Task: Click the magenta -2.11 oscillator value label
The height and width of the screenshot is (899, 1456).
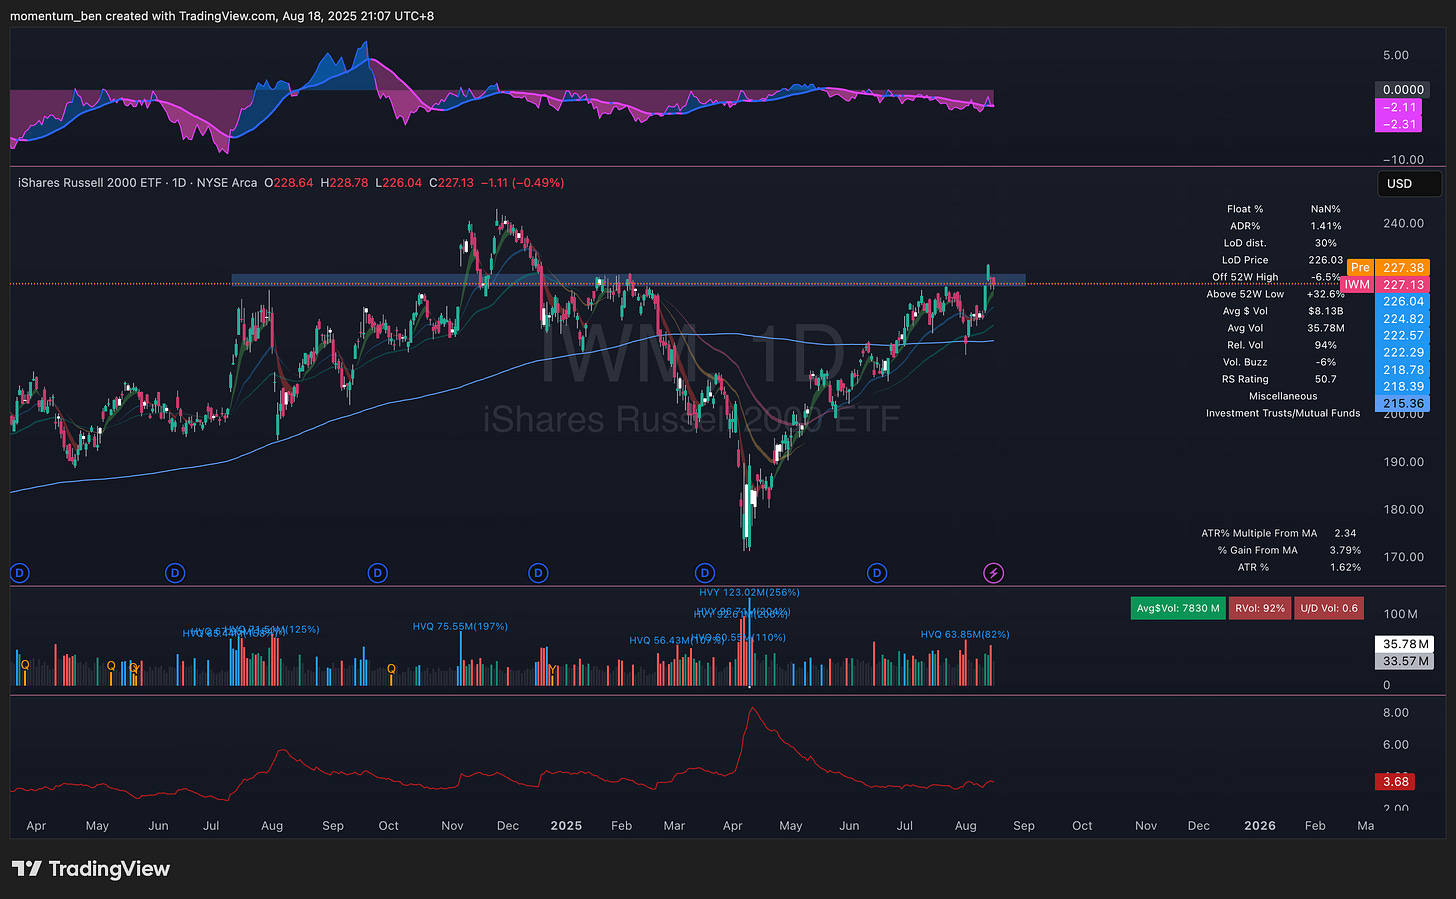Action: point(1398,107)
